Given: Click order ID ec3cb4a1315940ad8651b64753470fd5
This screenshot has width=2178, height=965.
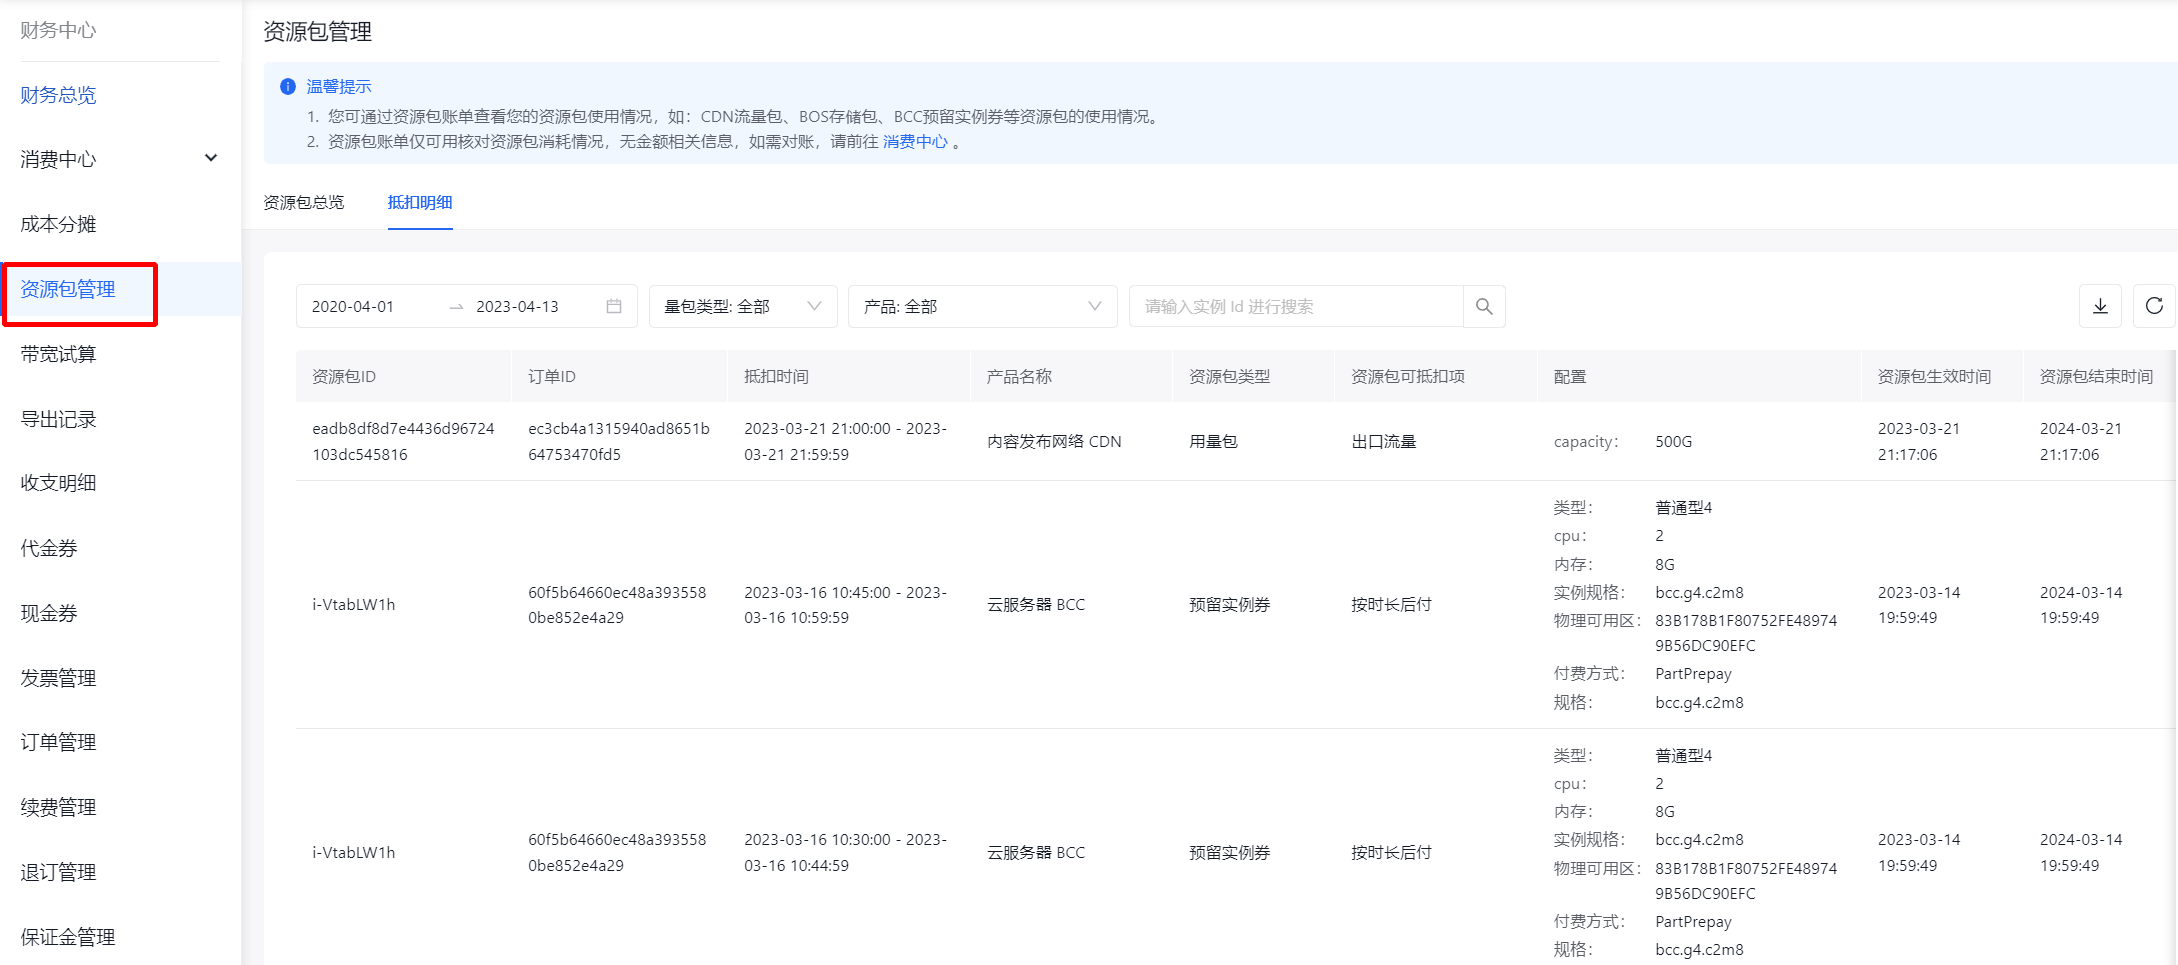Looking at the screenshot, I should point(619,441).
